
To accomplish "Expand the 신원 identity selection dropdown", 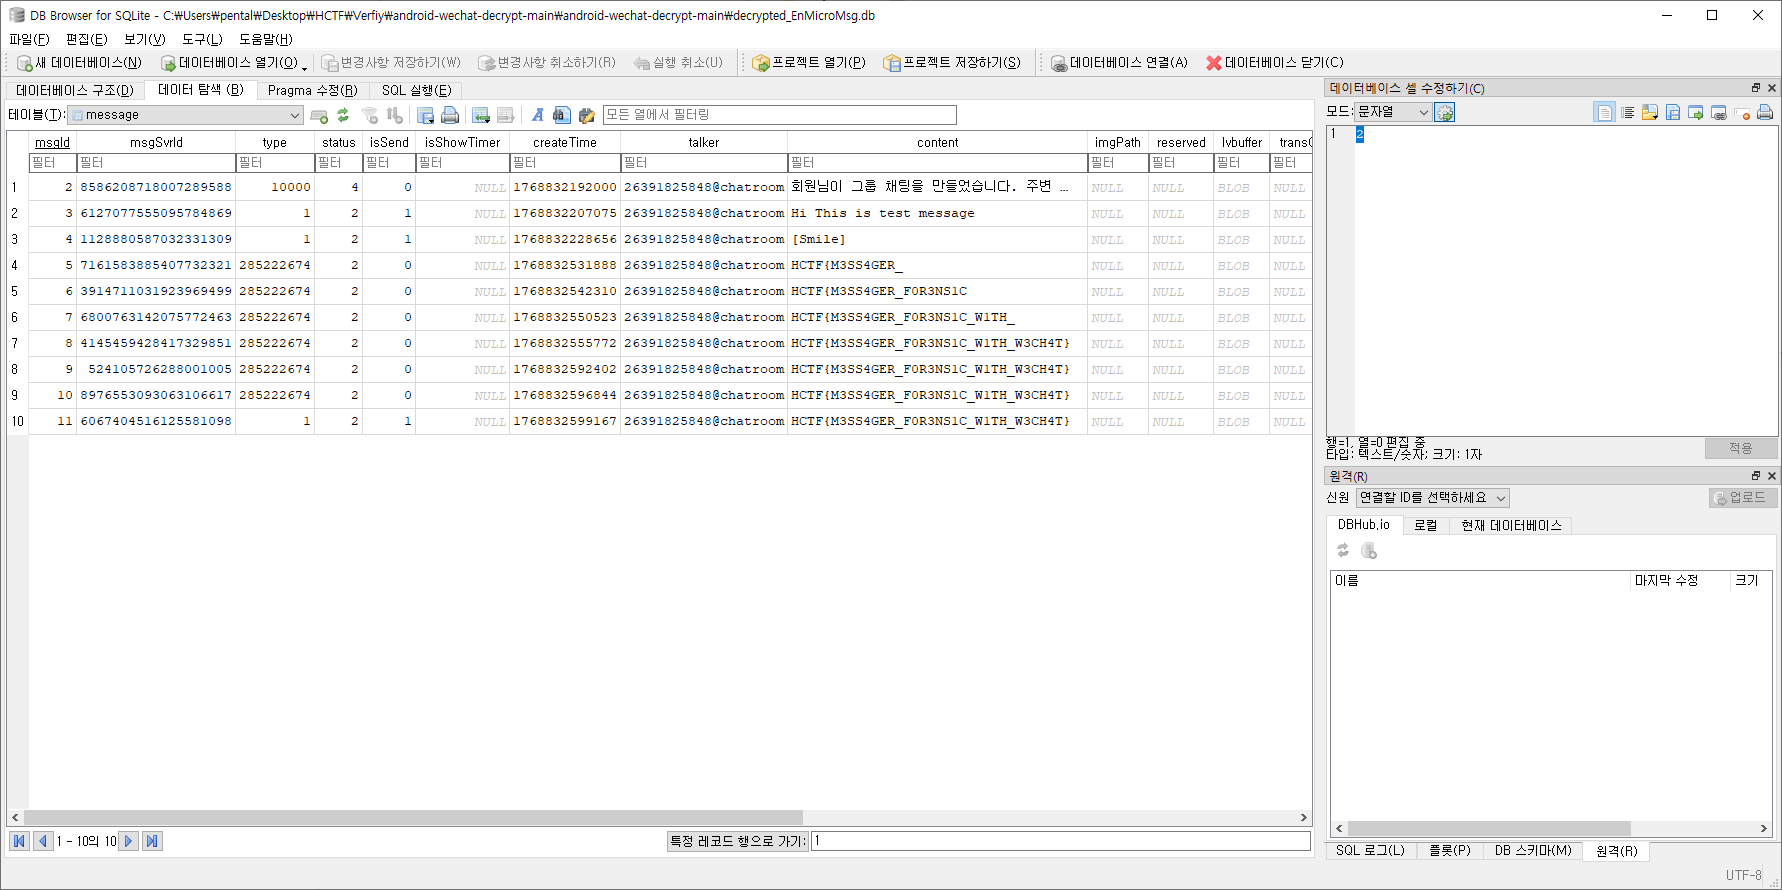I will pyautogui.click(x=1432, y=498).
